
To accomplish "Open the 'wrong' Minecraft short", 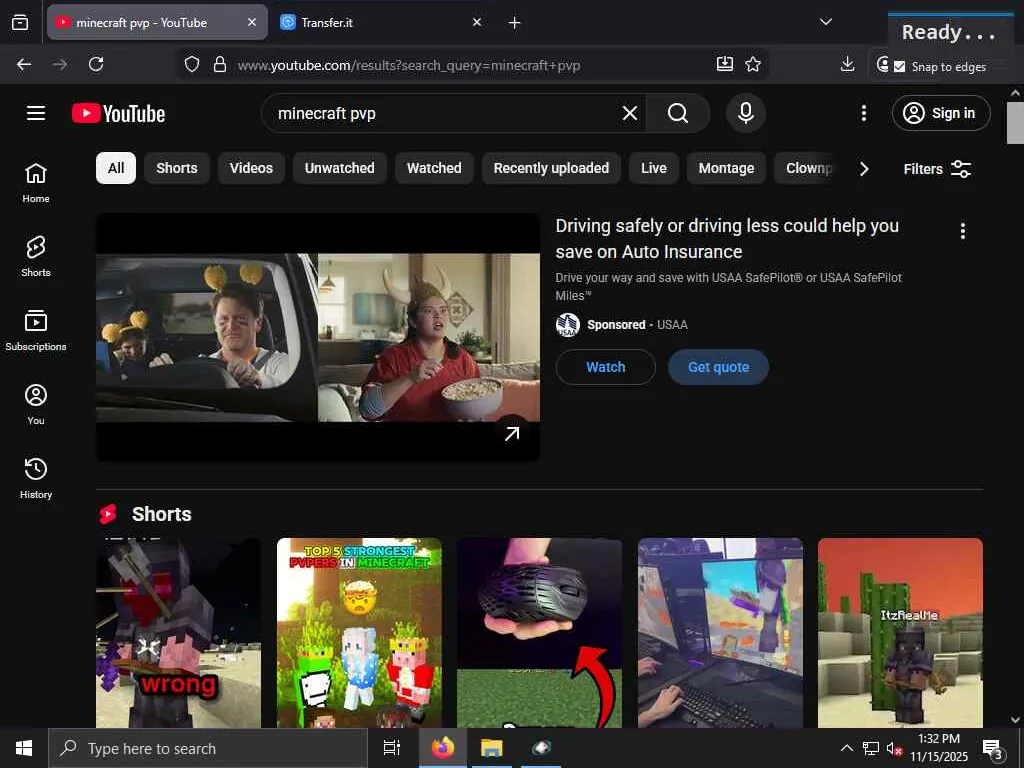I will coord(178,632).
